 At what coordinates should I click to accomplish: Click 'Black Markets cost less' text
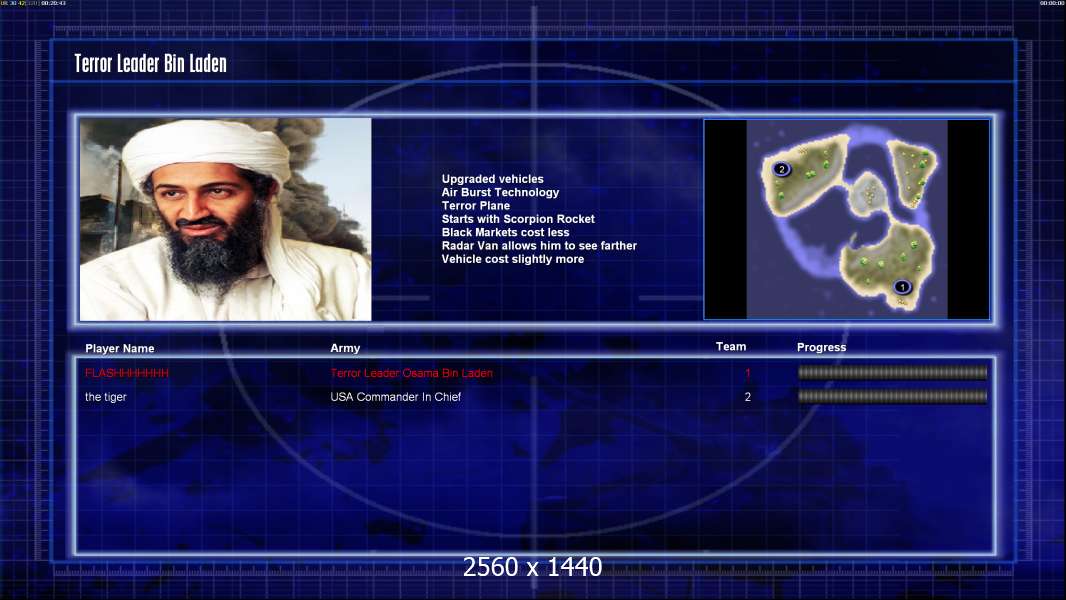tap(506, 232)
